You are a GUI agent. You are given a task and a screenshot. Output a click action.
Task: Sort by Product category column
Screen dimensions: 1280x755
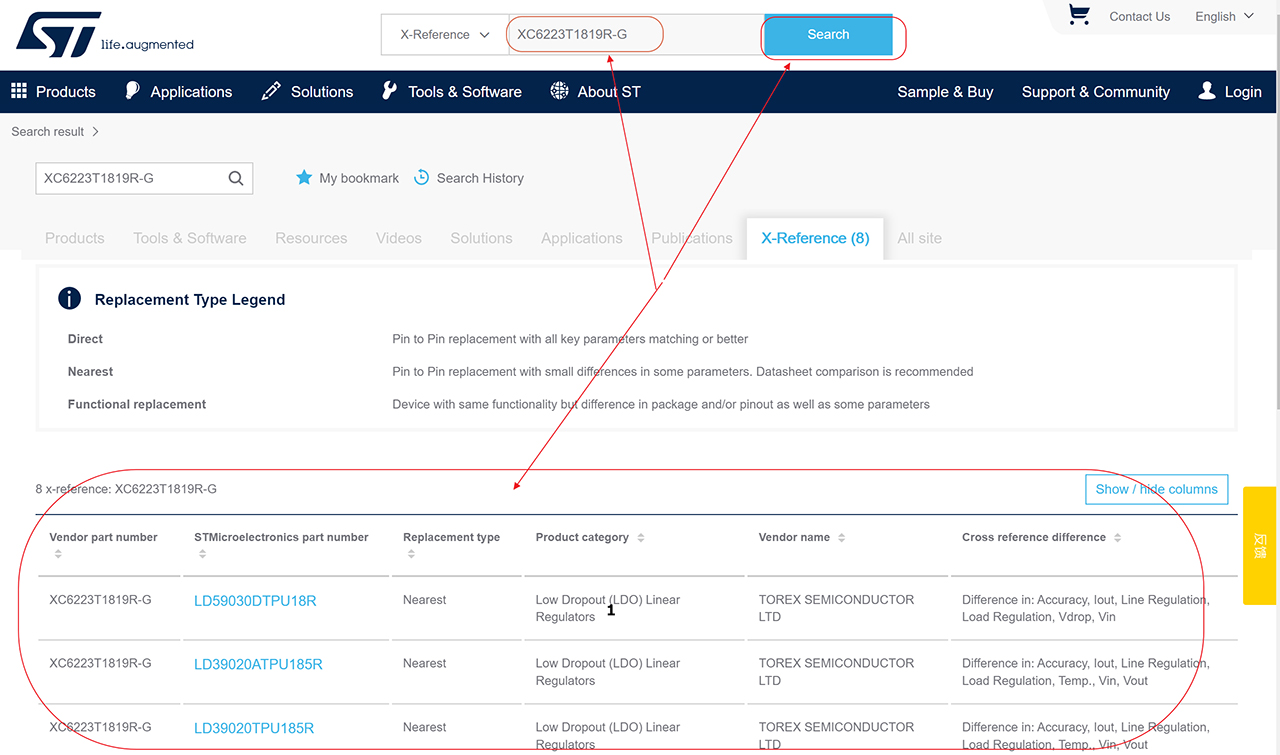point(641,538)
